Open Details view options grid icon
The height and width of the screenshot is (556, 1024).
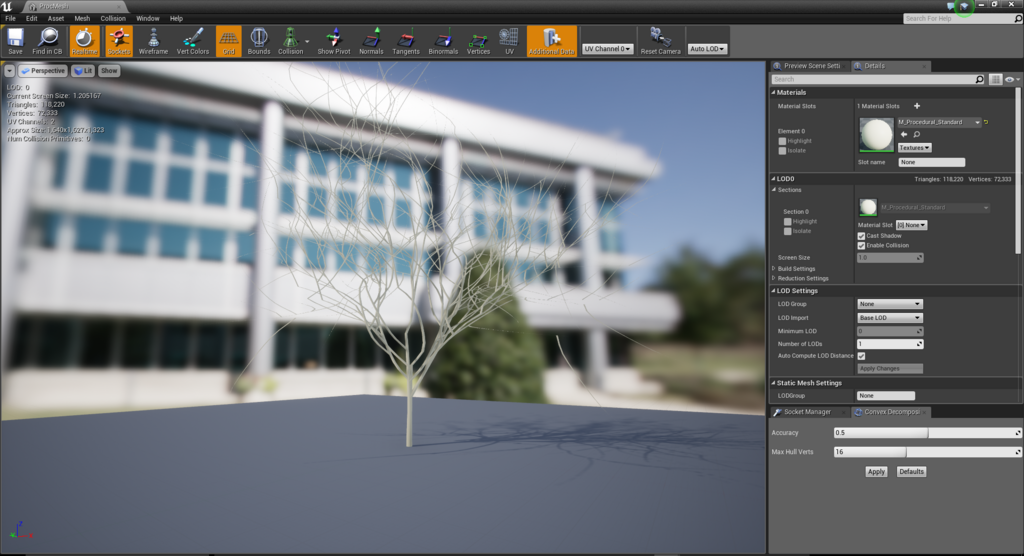(x=995, y=79)
